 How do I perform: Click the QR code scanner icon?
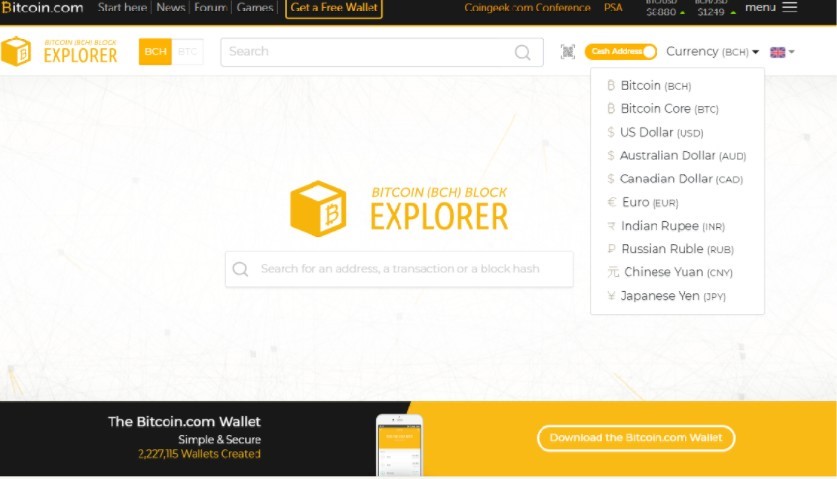click(x=567, y=52)
